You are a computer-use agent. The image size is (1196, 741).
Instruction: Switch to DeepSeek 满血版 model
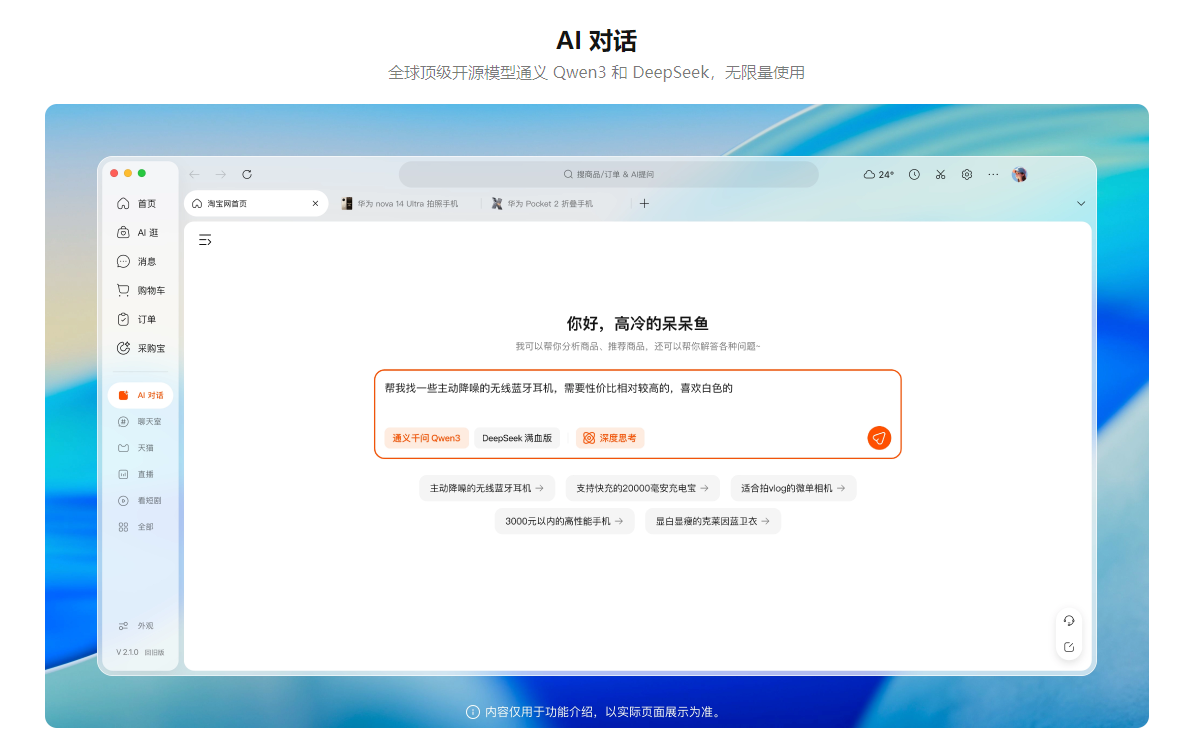tap(517, 438)
